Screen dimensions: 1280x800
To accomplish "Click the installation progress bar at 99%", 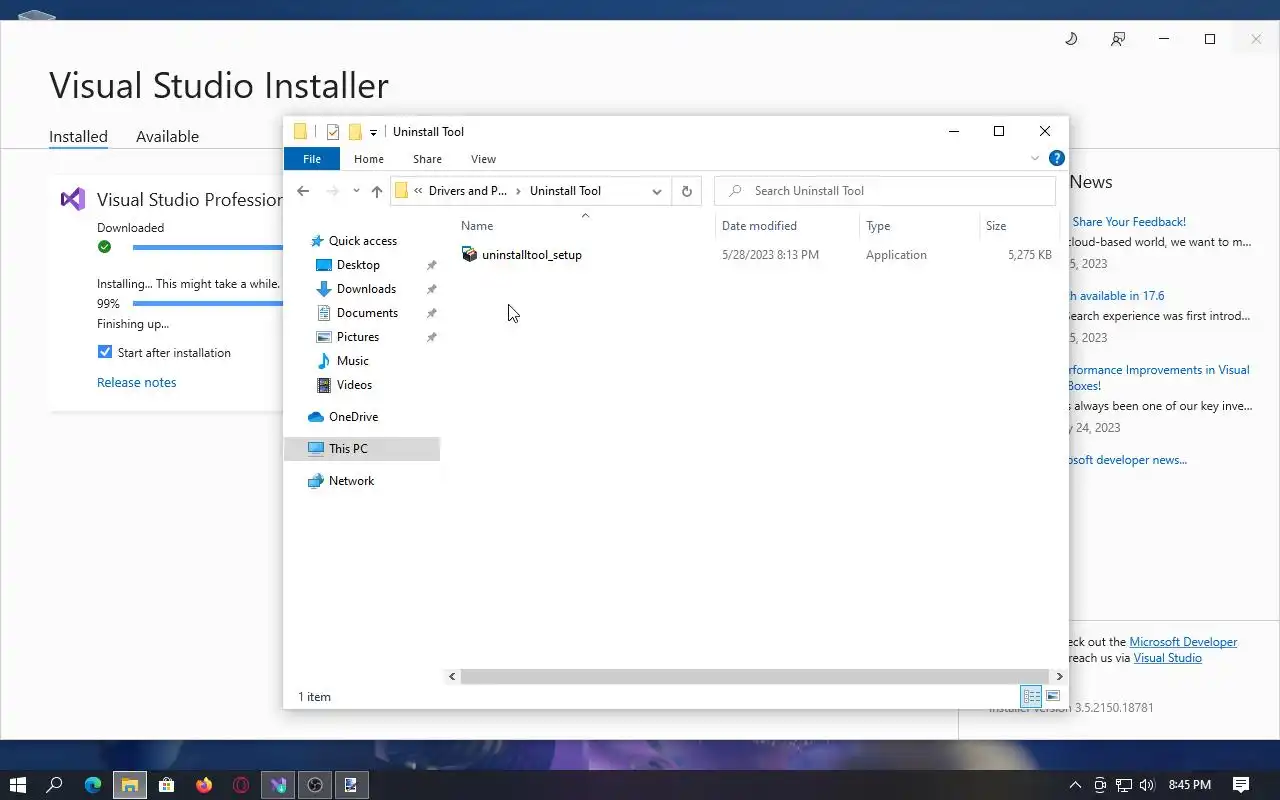I will pos(208,303).
